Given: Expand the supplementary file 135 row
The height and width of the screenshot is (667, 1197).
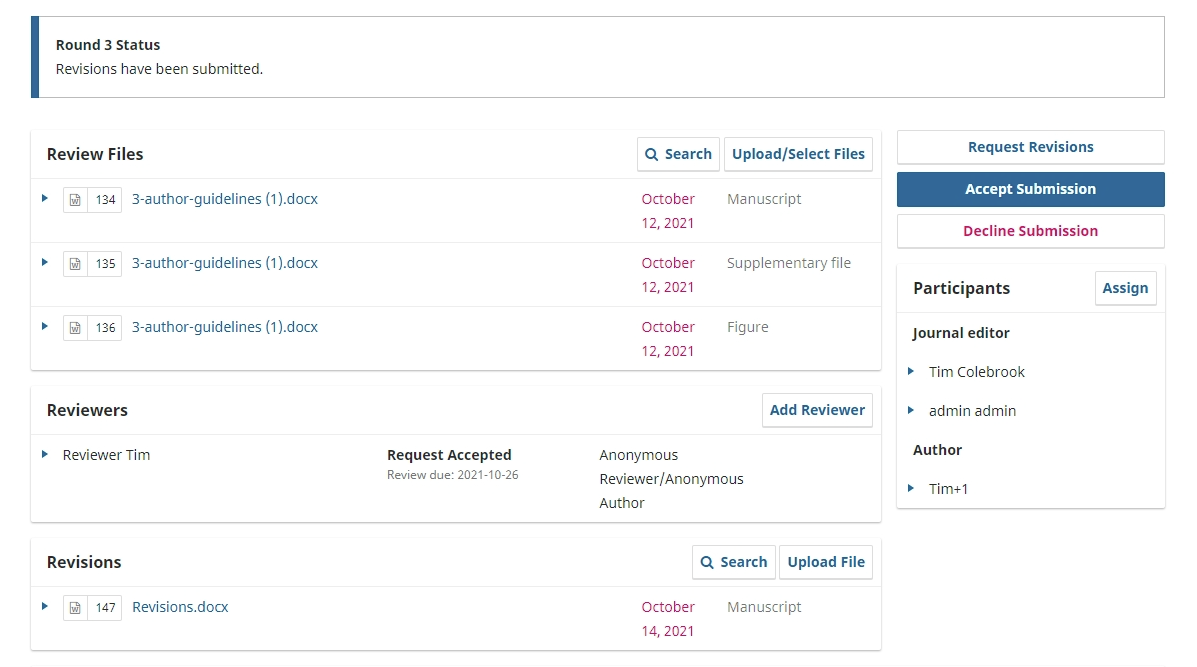Looking at the screenshot, I should tap(45, 262).
